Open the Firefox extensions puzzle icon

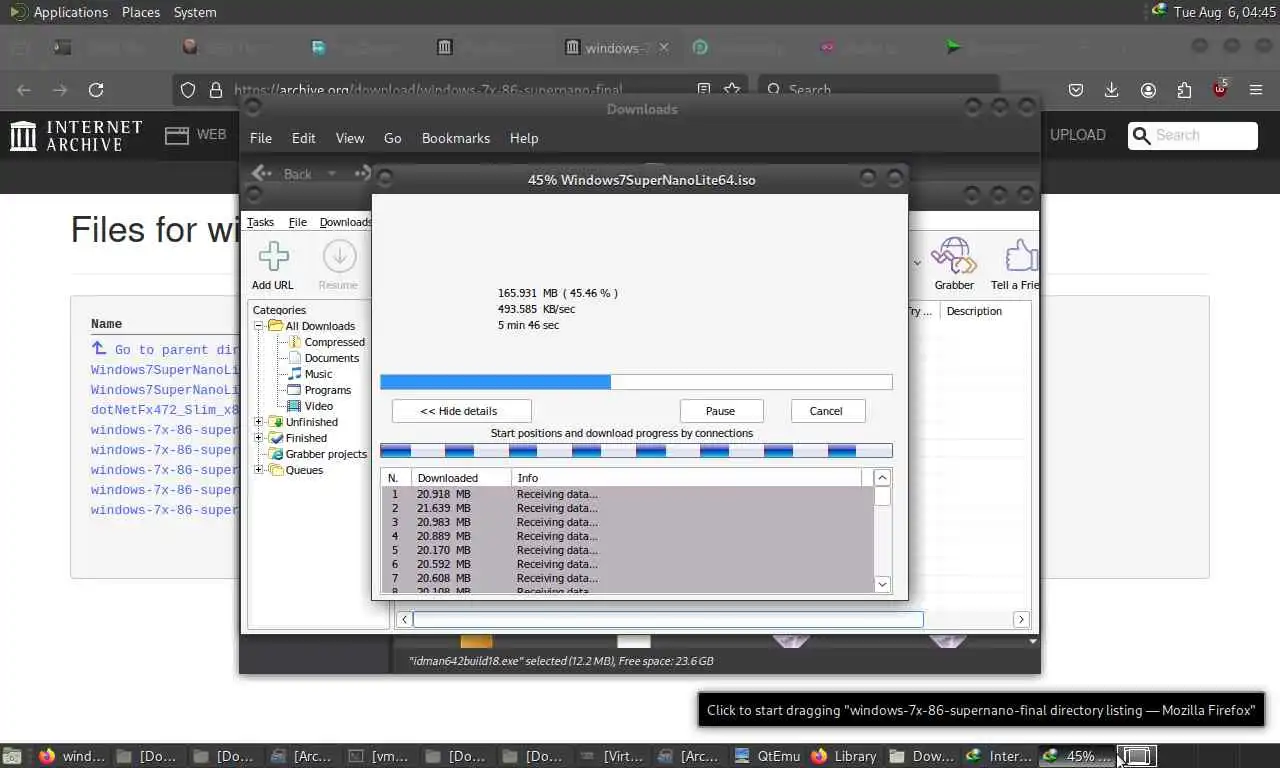1184,90
